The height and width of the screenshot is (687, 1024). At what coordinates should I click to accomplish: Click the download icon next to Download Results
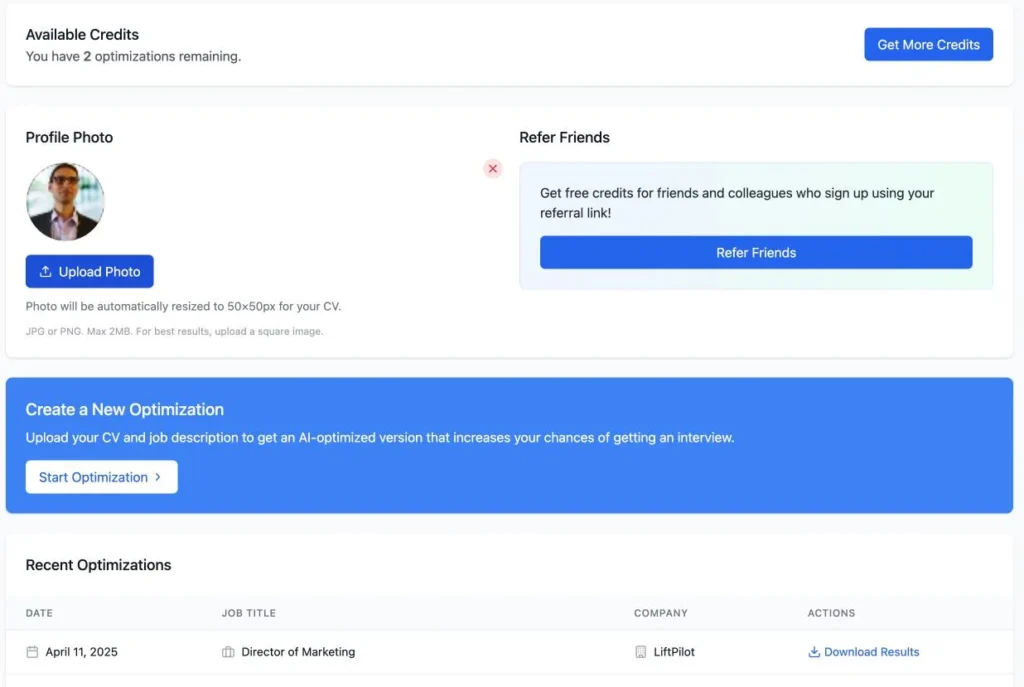pos(814,651)
